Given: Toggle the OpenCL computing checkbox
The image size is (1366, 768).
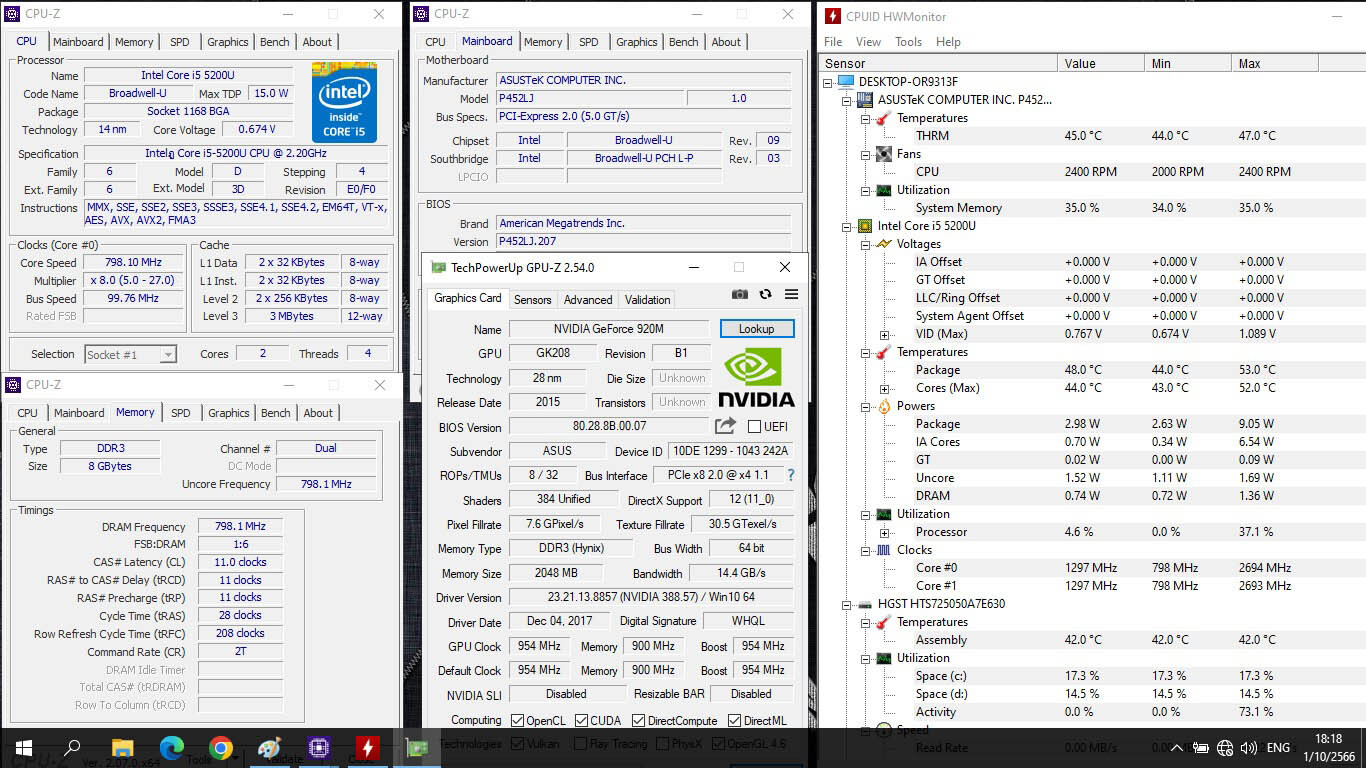Looking at the screenshot, I should point(517,720).
